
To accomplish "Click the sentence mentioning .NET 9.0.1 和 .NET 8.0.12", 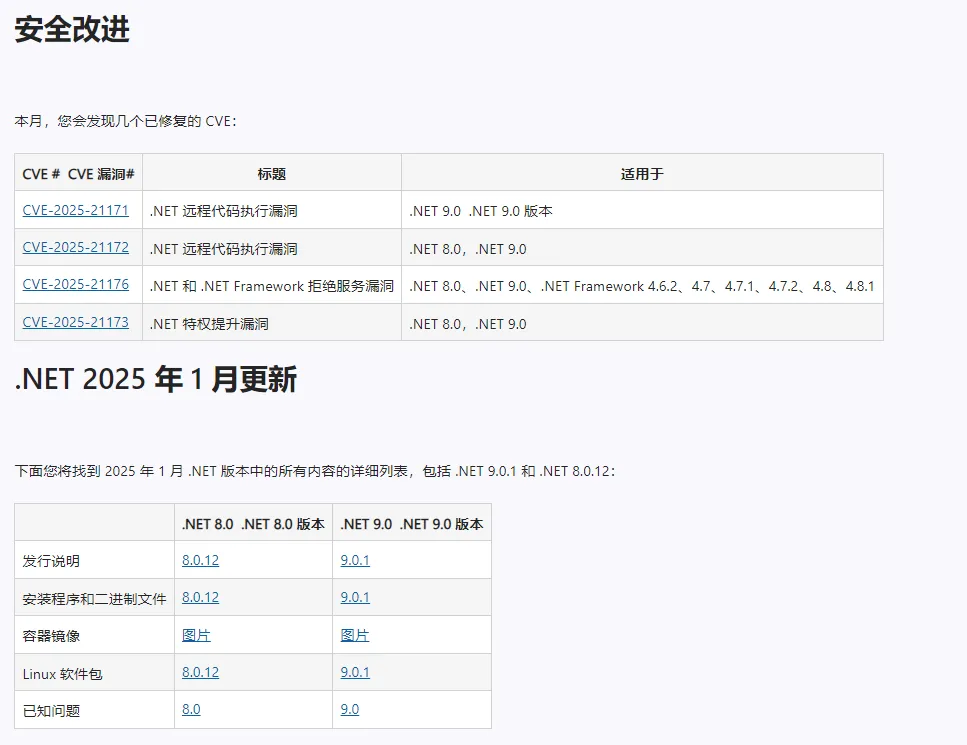I will tap(315, 471).
